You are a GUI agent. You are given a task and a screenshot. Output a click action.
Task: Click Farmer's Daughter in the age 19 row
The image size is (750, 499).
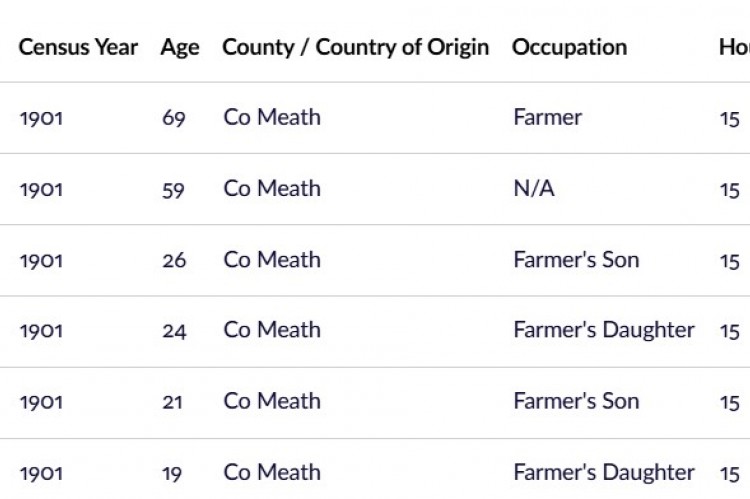pyautogui.click(x=603, y=473)
